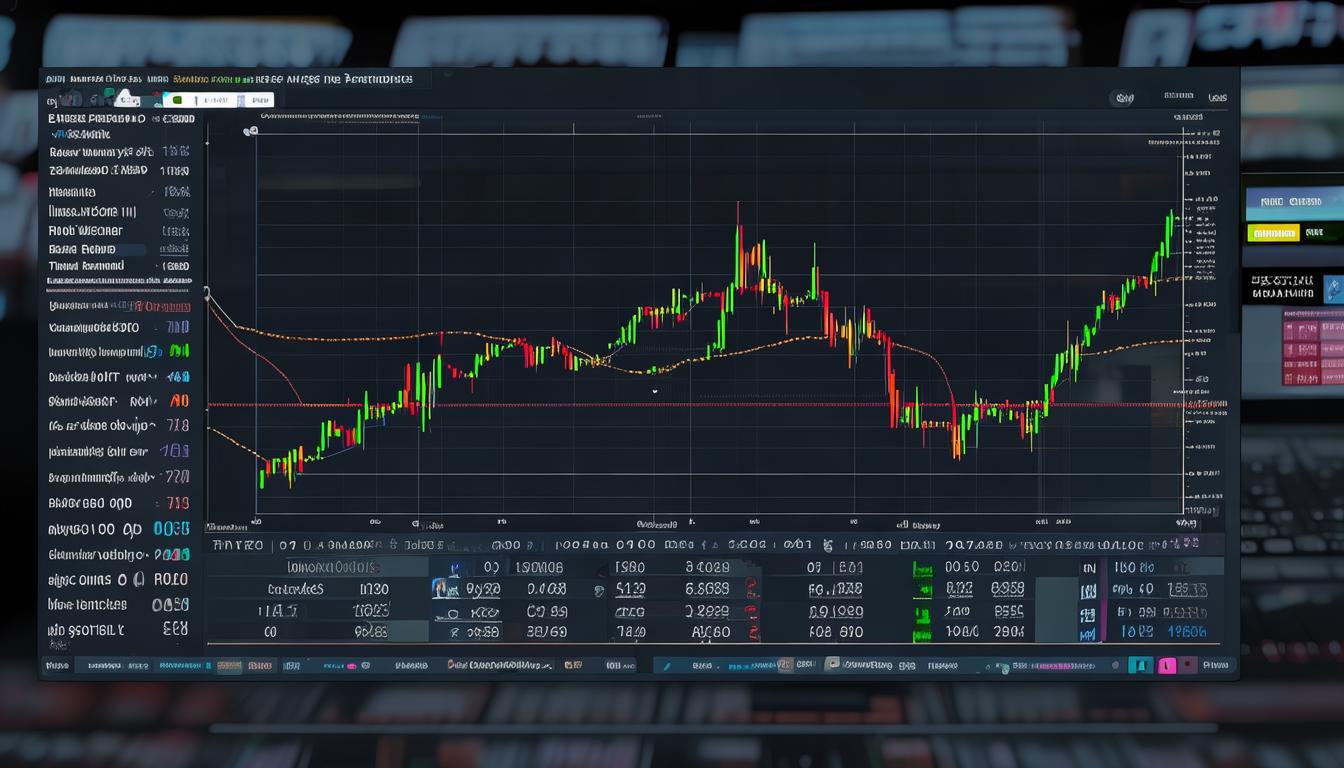Toggle the pink pill switch in the bottom status bar
The width and height of the screenshot is (1344, 768).
(x=1166, y=665)
